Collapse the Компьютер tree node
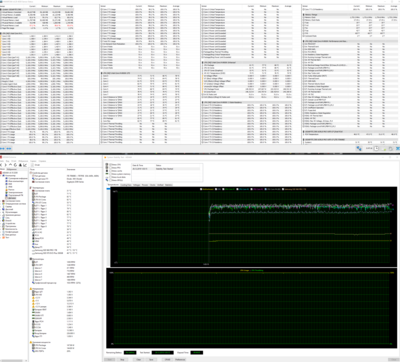The width and height of the screenshot is (400, 362). 1,176
